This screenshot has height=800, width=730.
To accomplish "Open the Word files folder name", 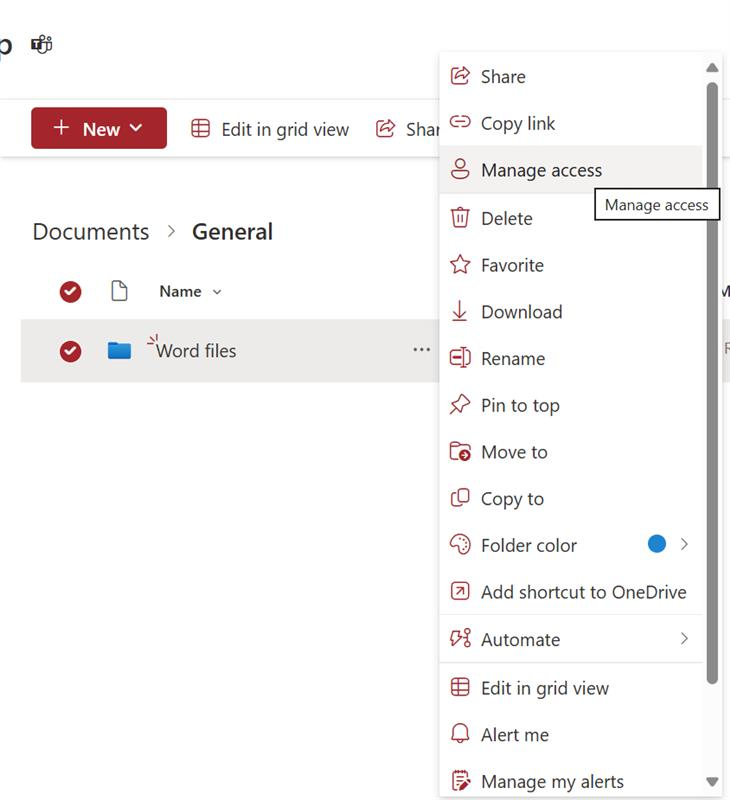I will (x=196, y=351).
